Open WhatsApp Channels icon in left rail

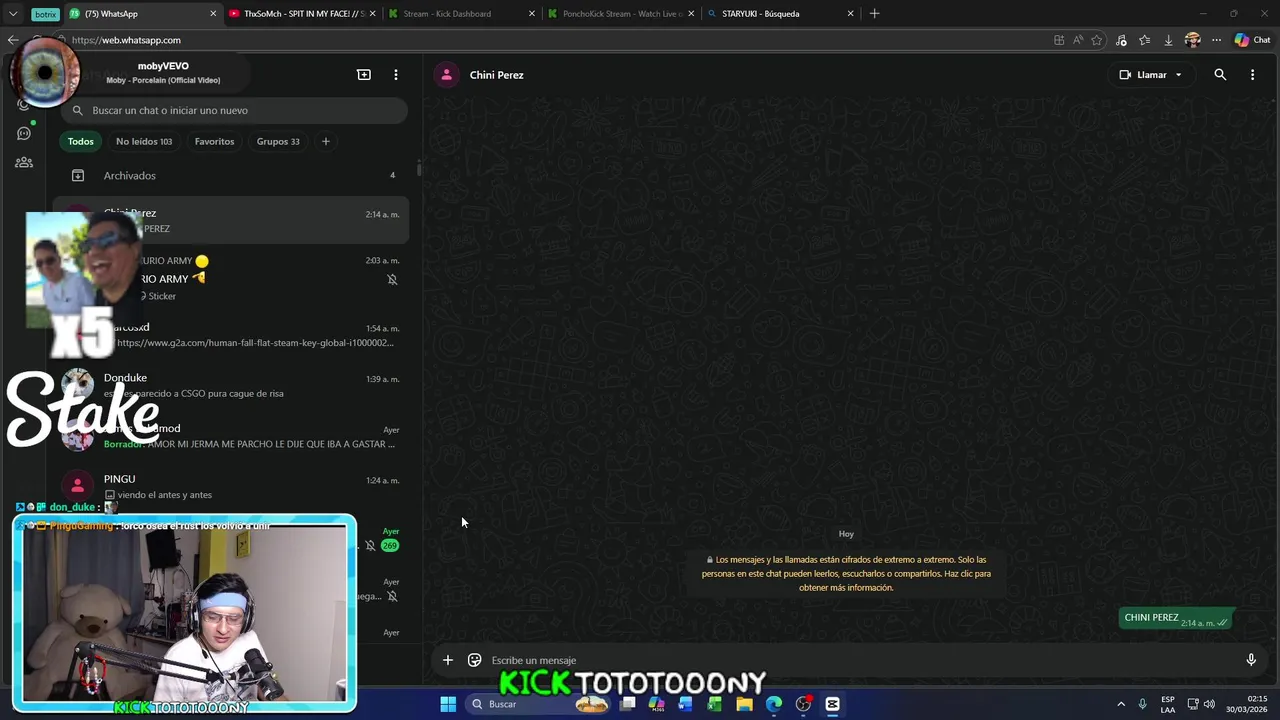pyautogui.click(x=24, y=133)
